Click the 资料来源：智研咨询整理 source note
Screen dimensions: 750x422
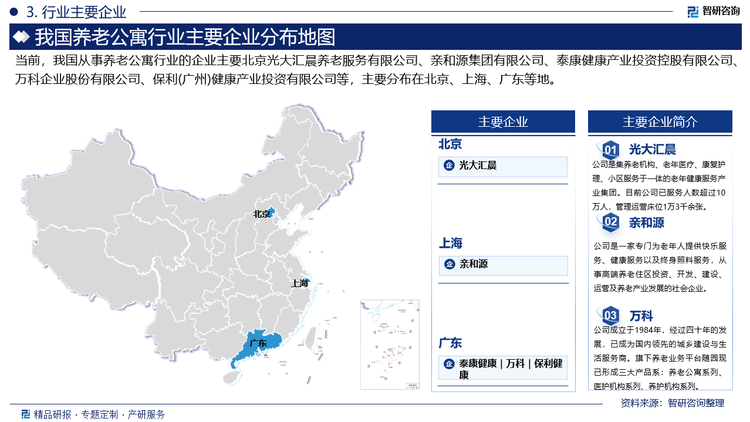tap(673, 403)
